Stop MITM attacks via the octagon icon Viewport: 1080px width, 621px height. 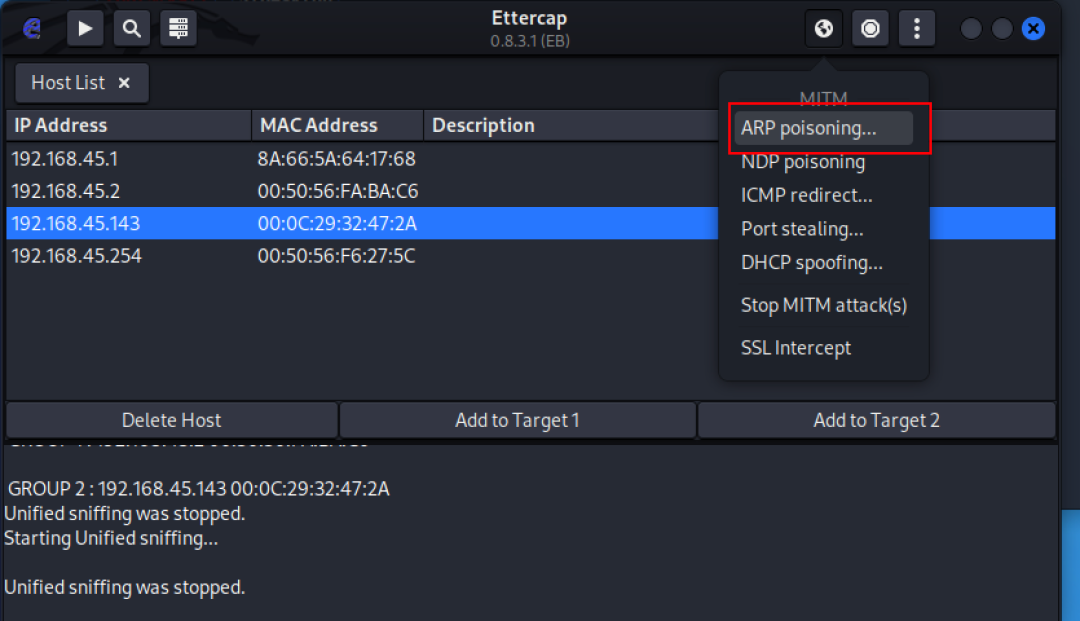870,28
